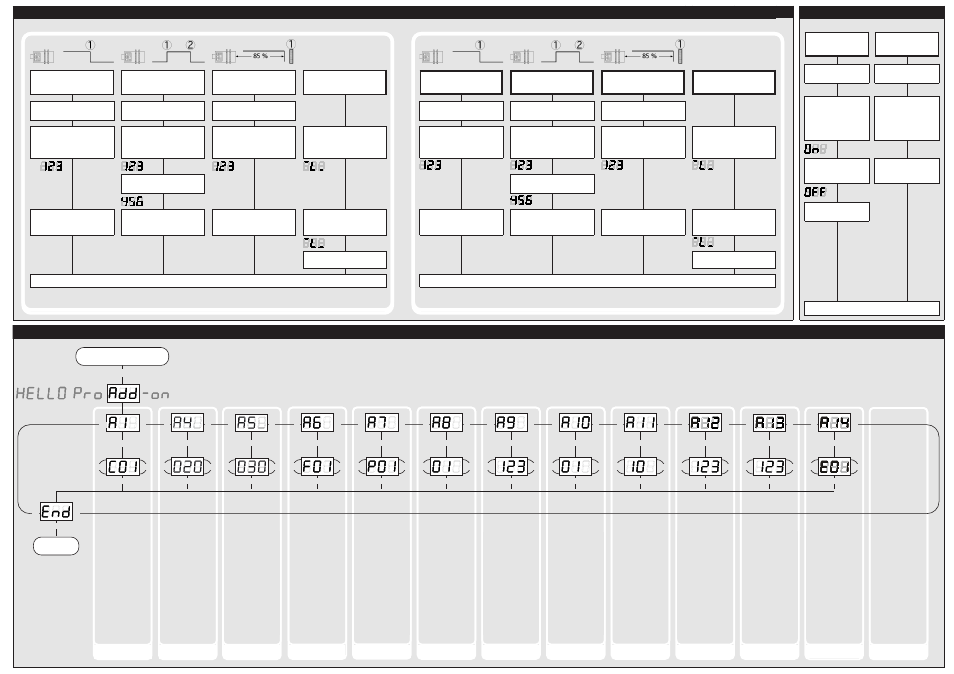Open the C01 value selector under A1
The image size is (954, 674).
coord(123,466)
